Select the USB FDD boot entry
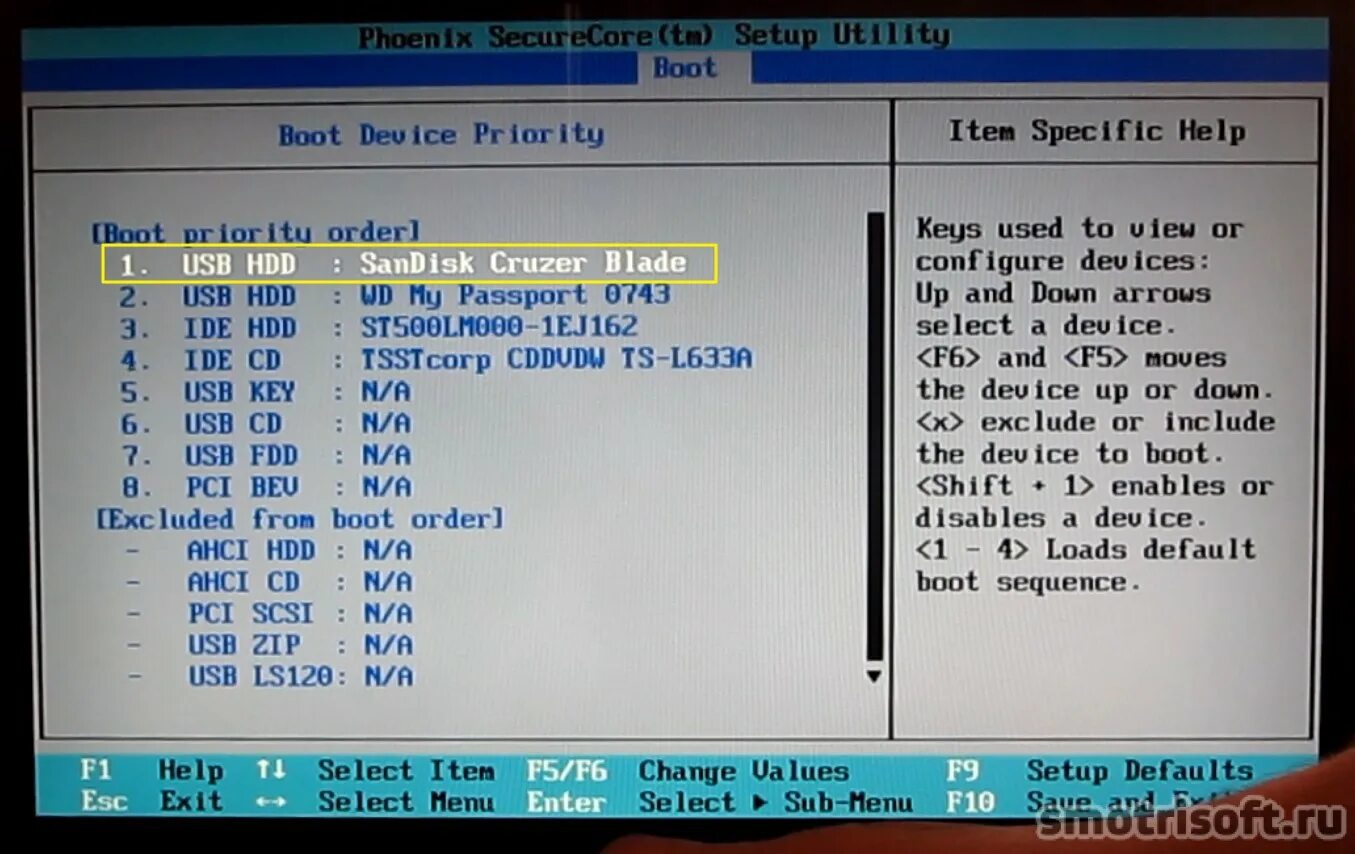The width and height of the screenshot is (1355, 854). 266,456
